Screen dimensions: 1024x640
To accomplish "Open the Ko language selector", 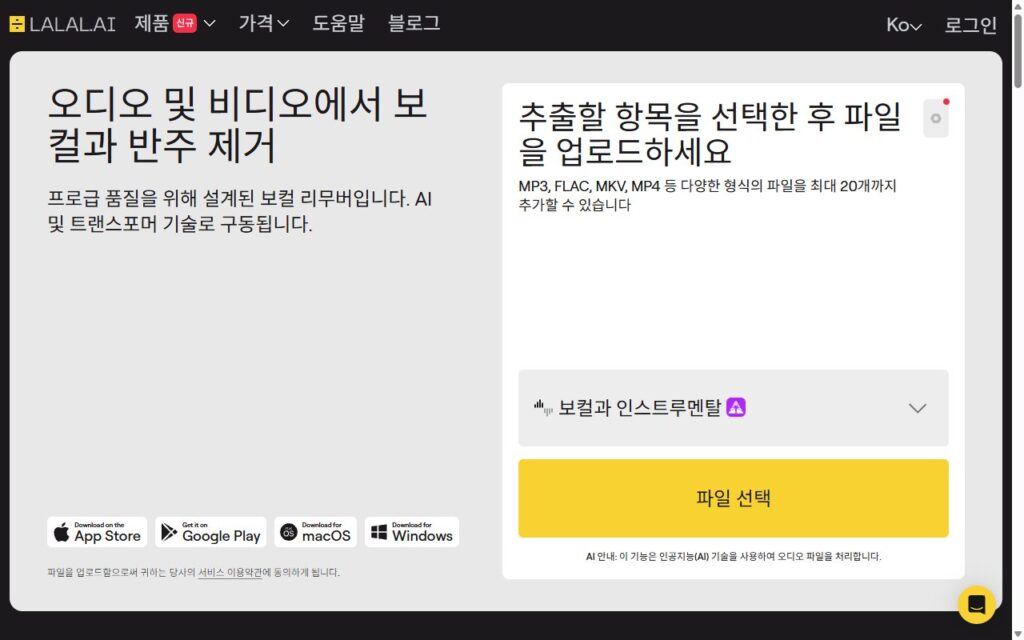I will [x=904, y=25].
